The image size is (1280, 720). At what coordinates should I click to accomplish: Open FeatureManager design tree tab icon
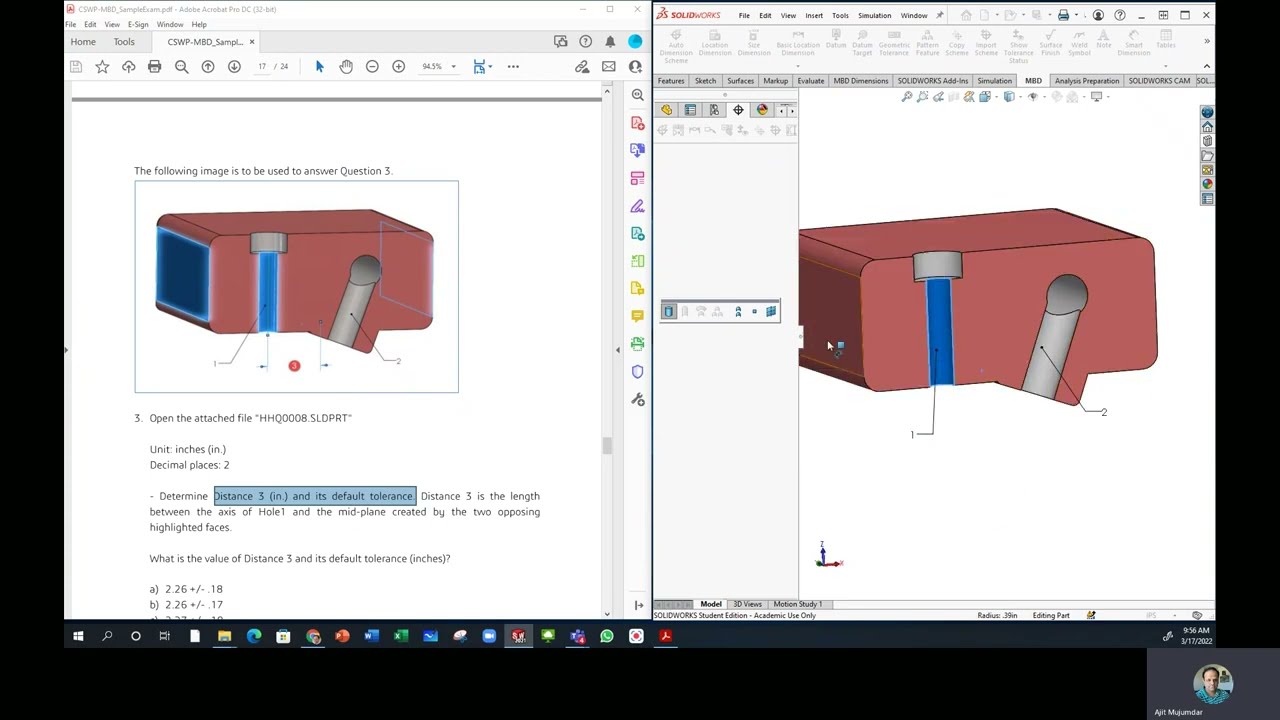[667, 110]
